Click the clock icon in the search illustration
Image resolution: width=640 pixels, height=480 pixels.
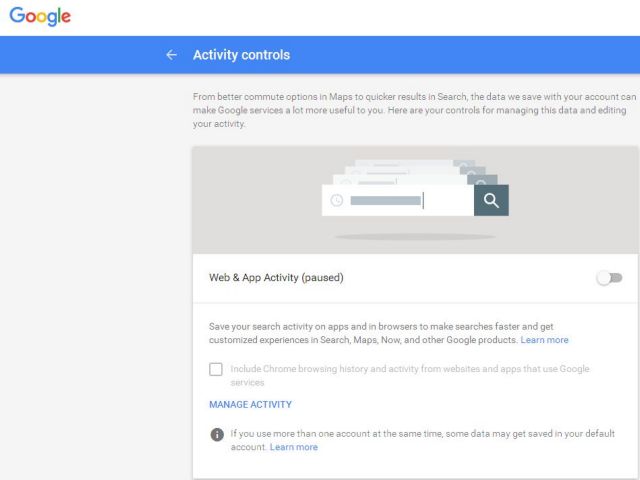(337, 200)
